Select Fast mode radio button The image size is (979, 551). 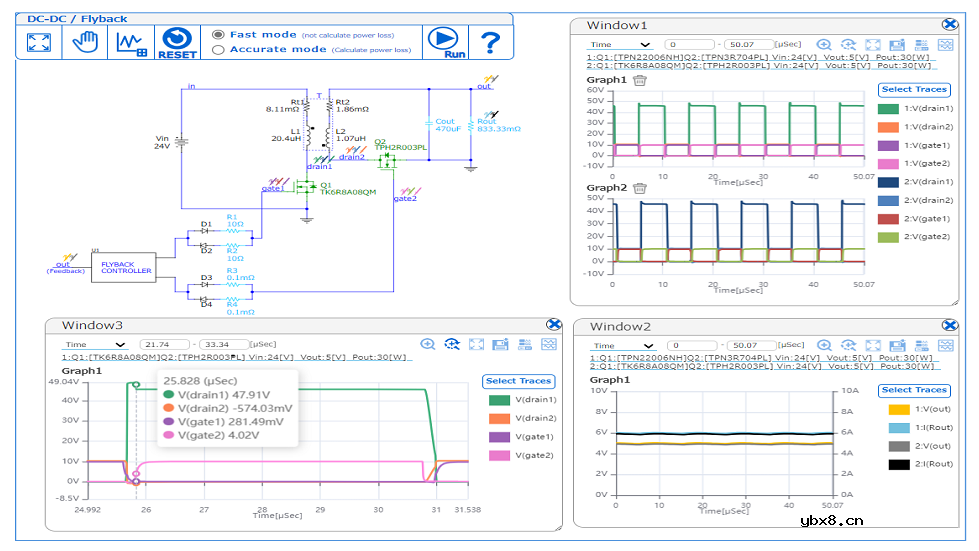point(219,34)
